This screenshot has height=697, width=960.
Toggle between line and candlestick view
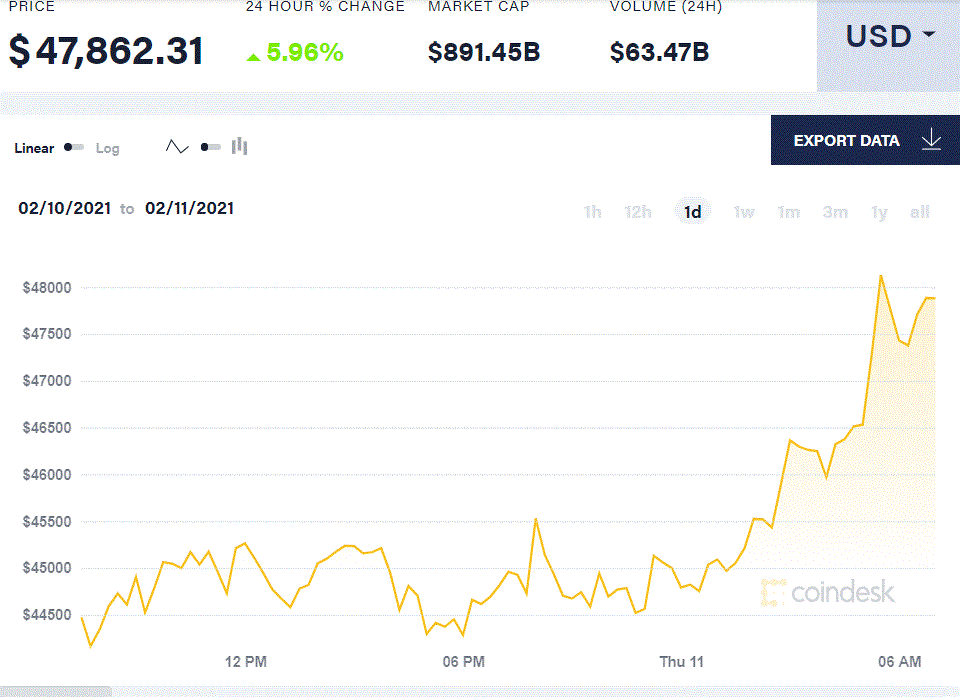tap(211, 146)
